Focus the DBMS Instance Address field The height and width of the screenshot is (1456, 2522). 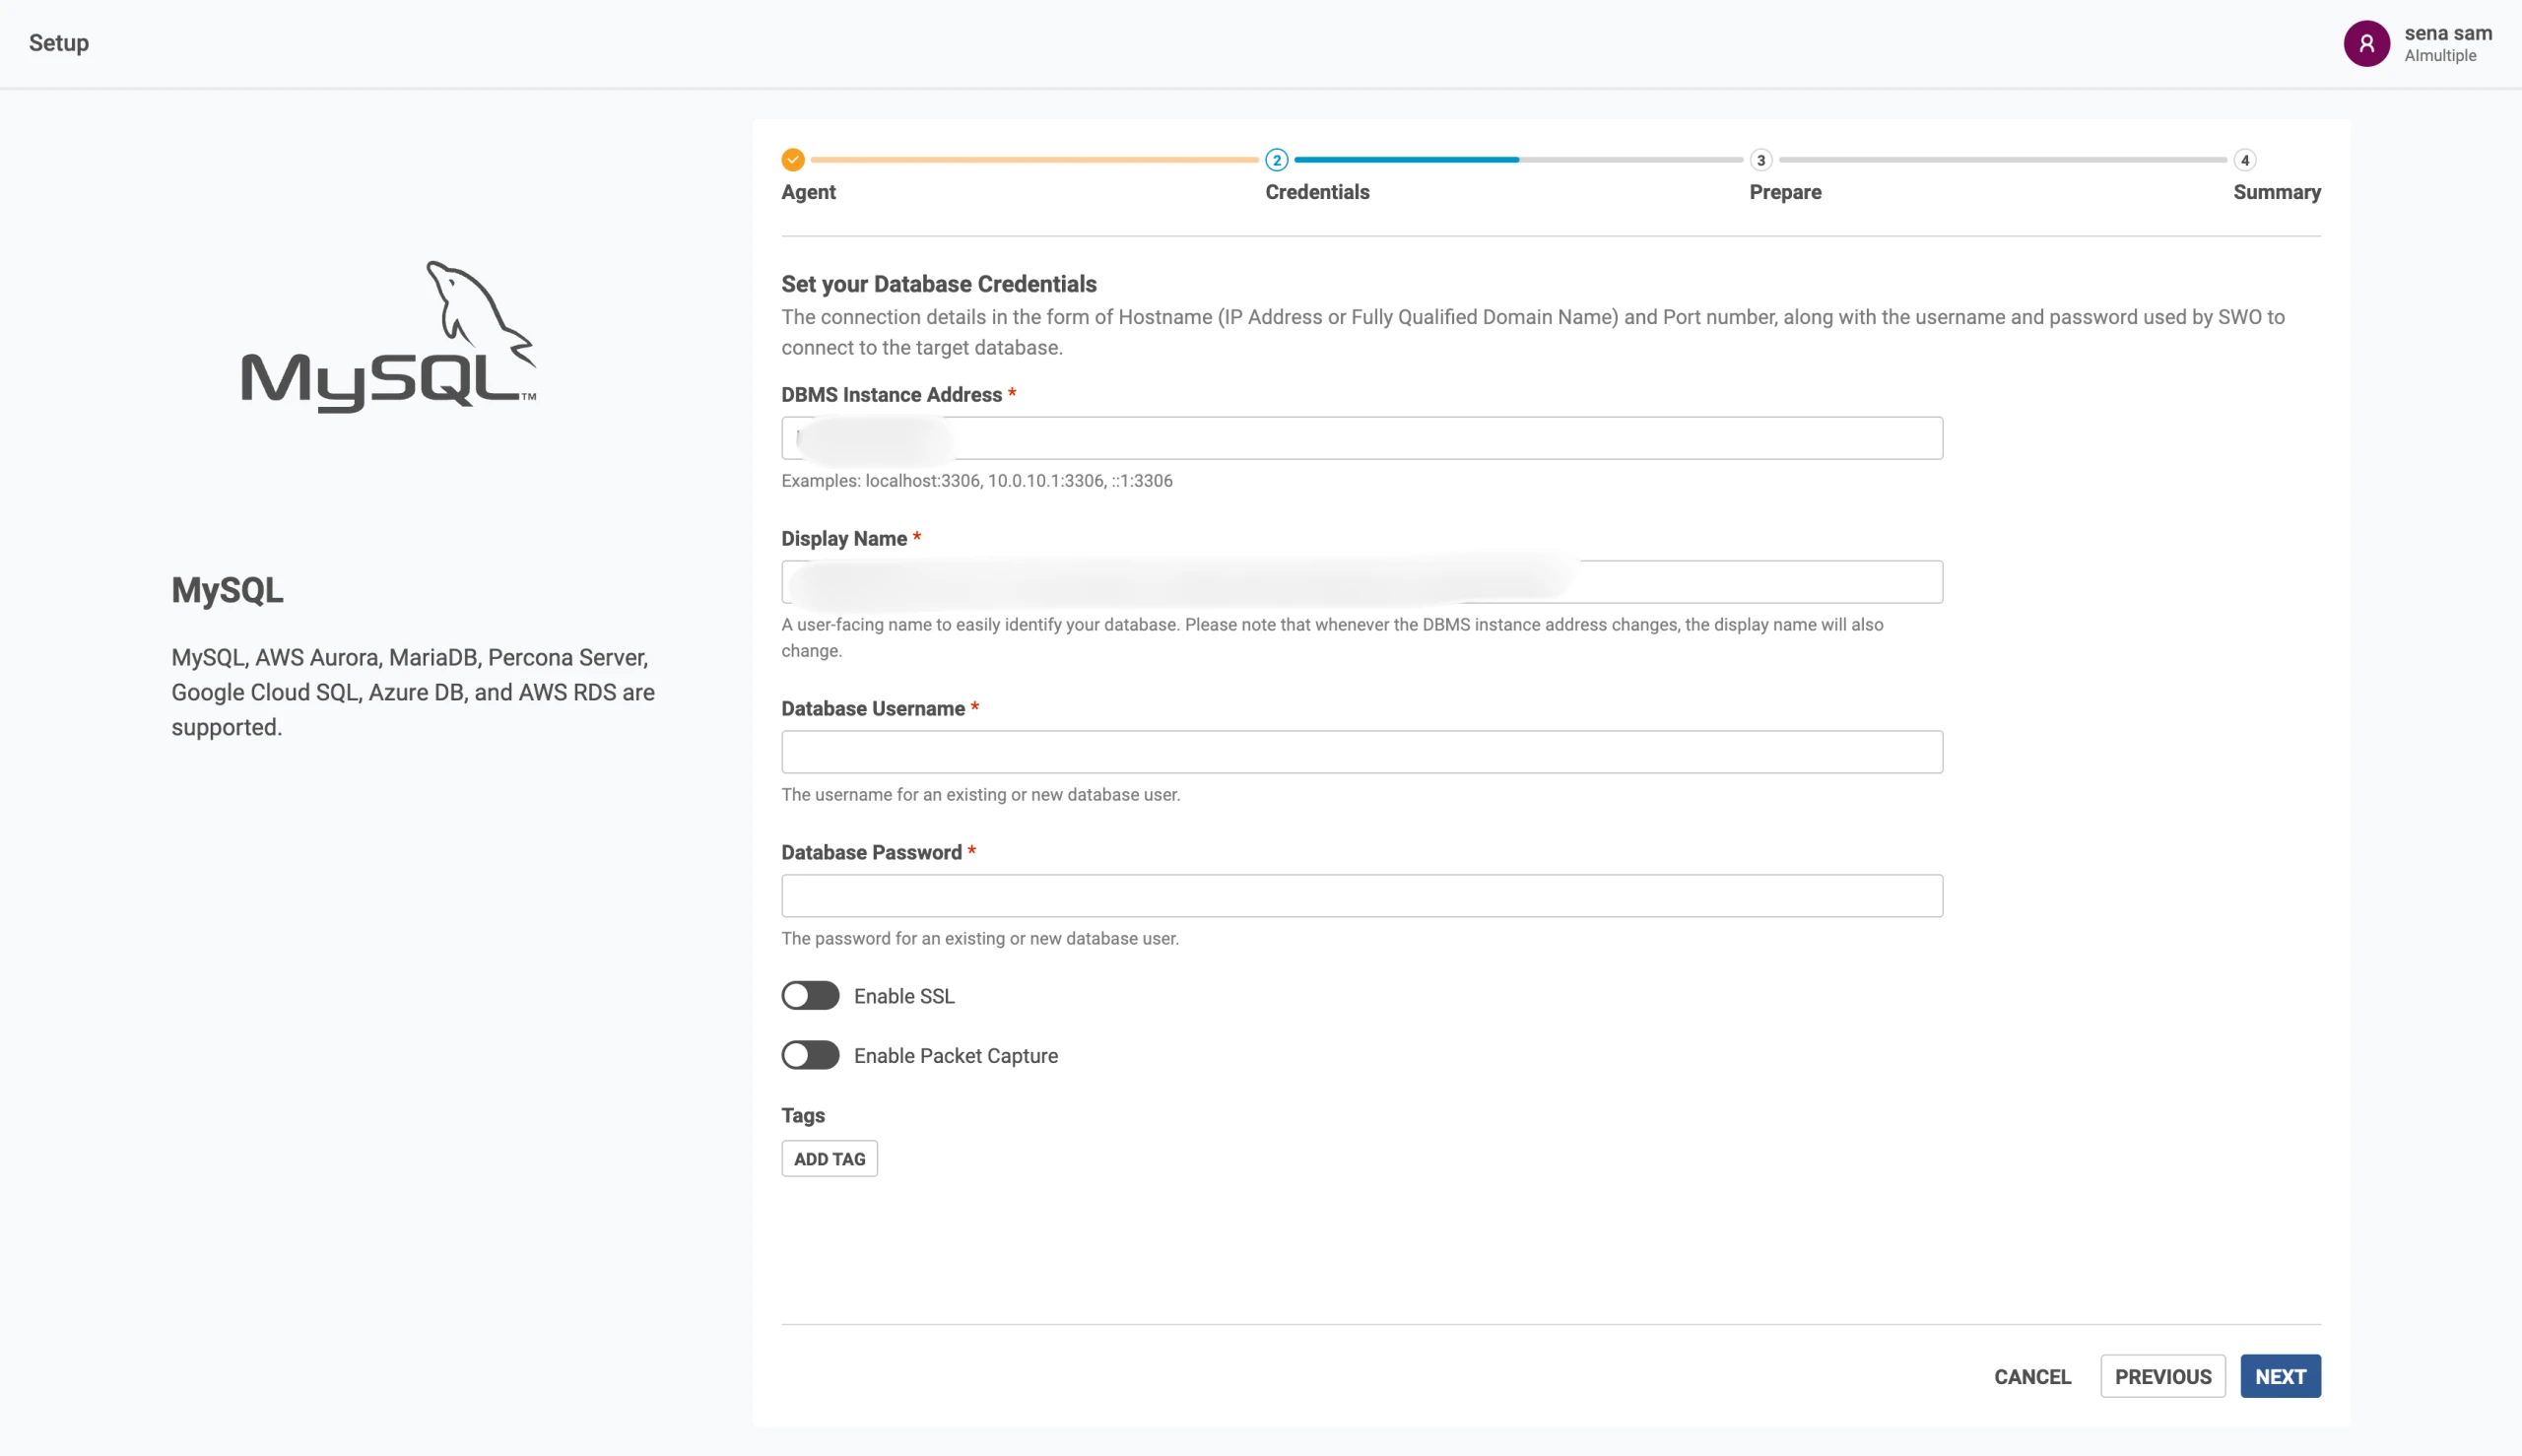(x=1362, y=438)
